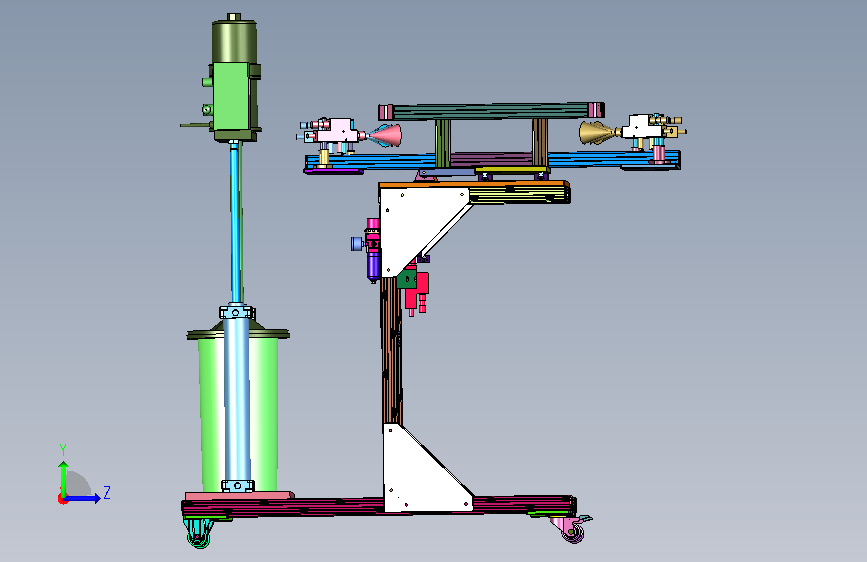The height and width of the screenshot is (562, 867).
Task: Click the pink caster wheel at the right base
Action: [x=572, y=529]
